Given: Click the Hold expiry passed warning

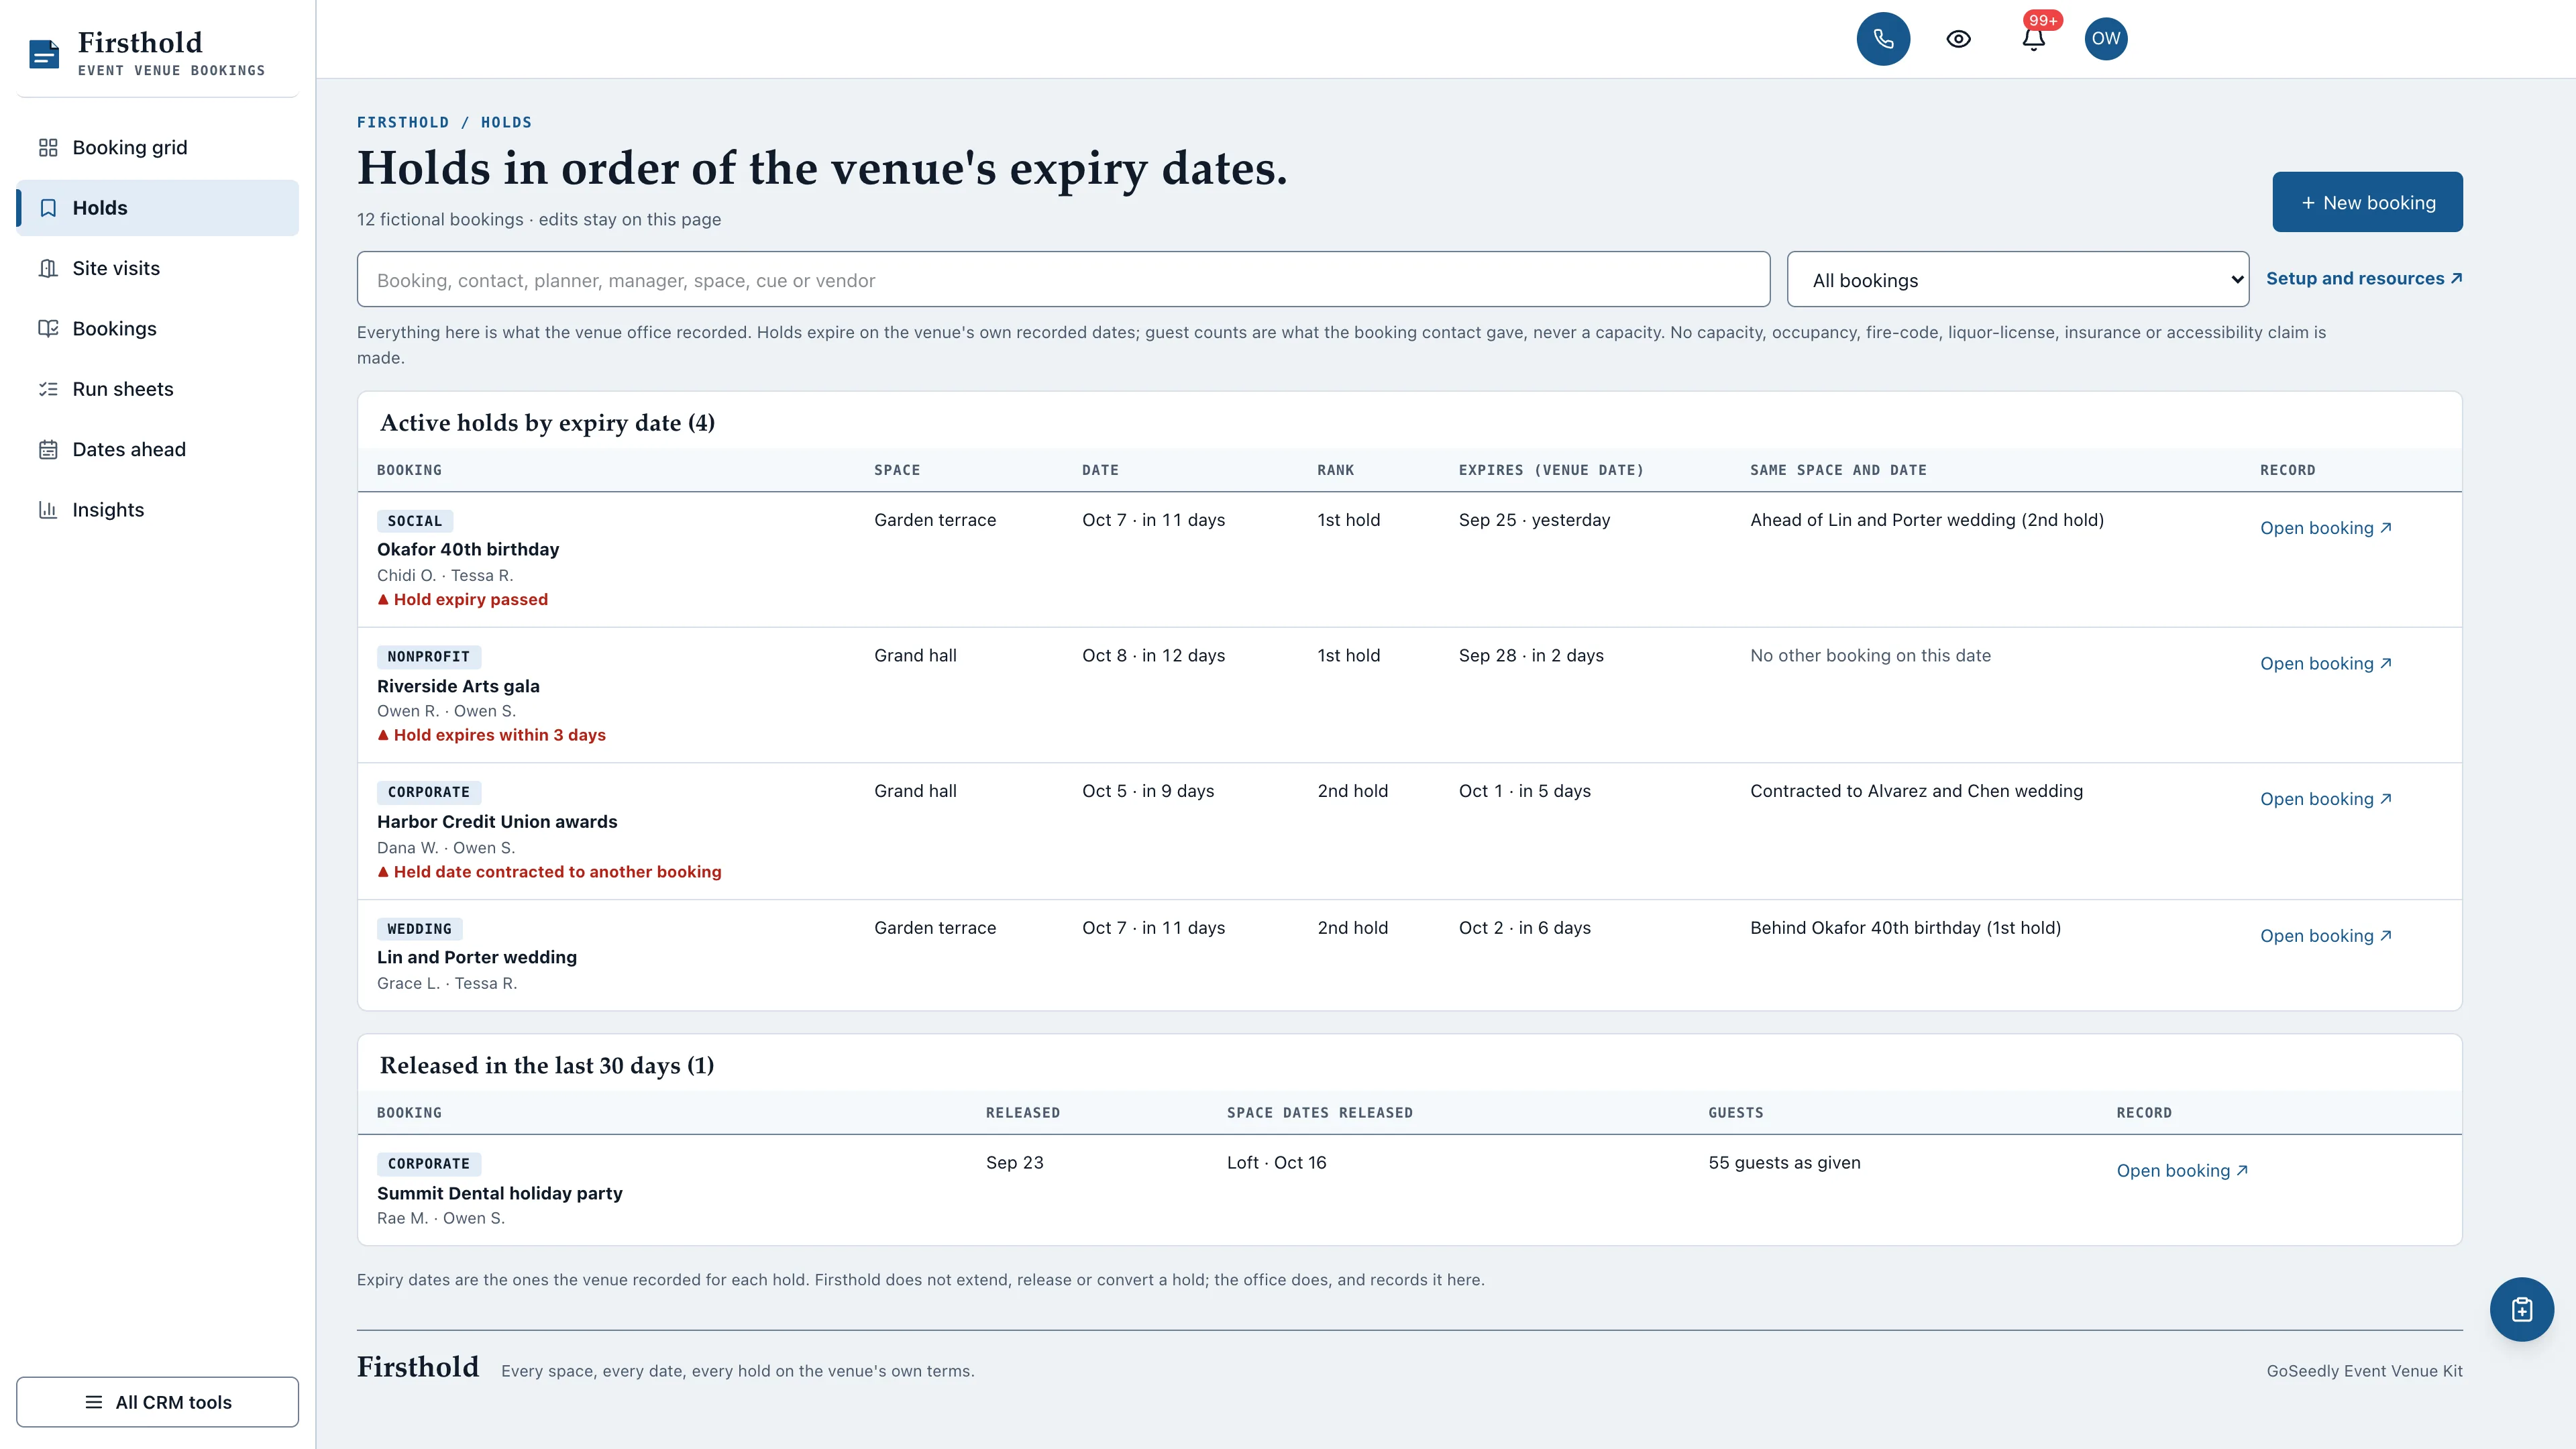Looking at the screenshot, I should pyautogui.click(x=462, y=600).
